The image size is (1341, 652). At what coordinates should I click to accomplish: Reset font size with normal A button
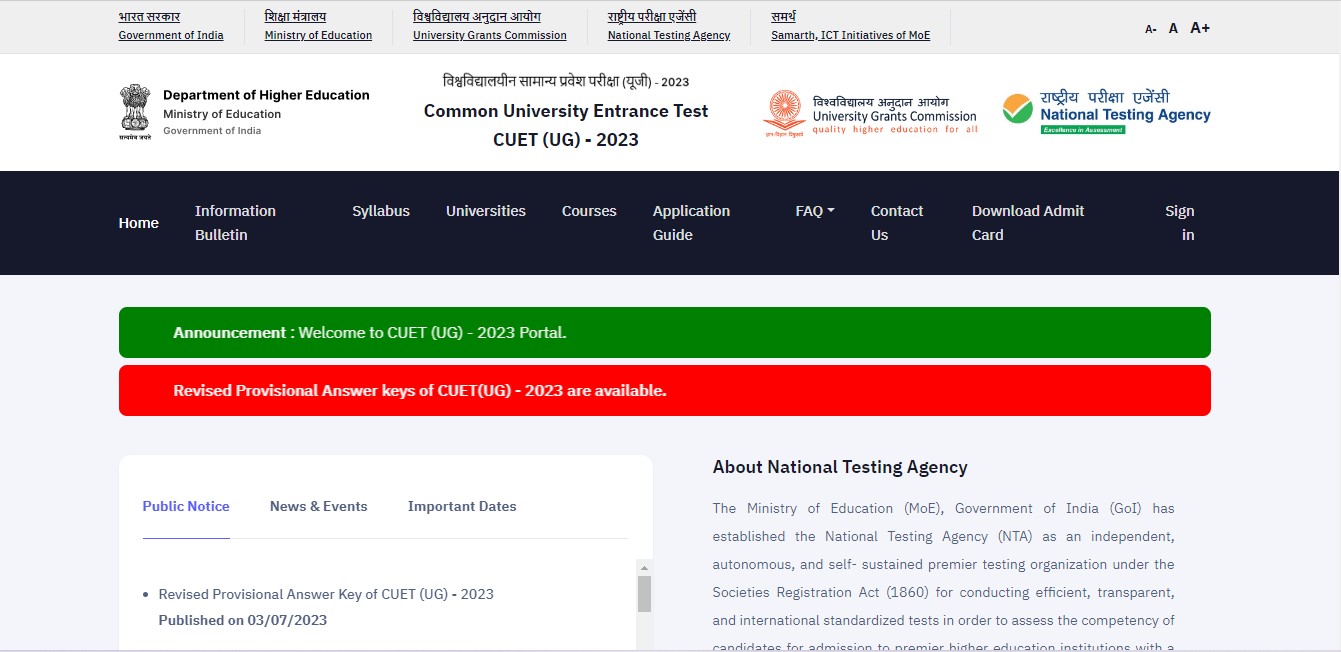point(1173,29)
